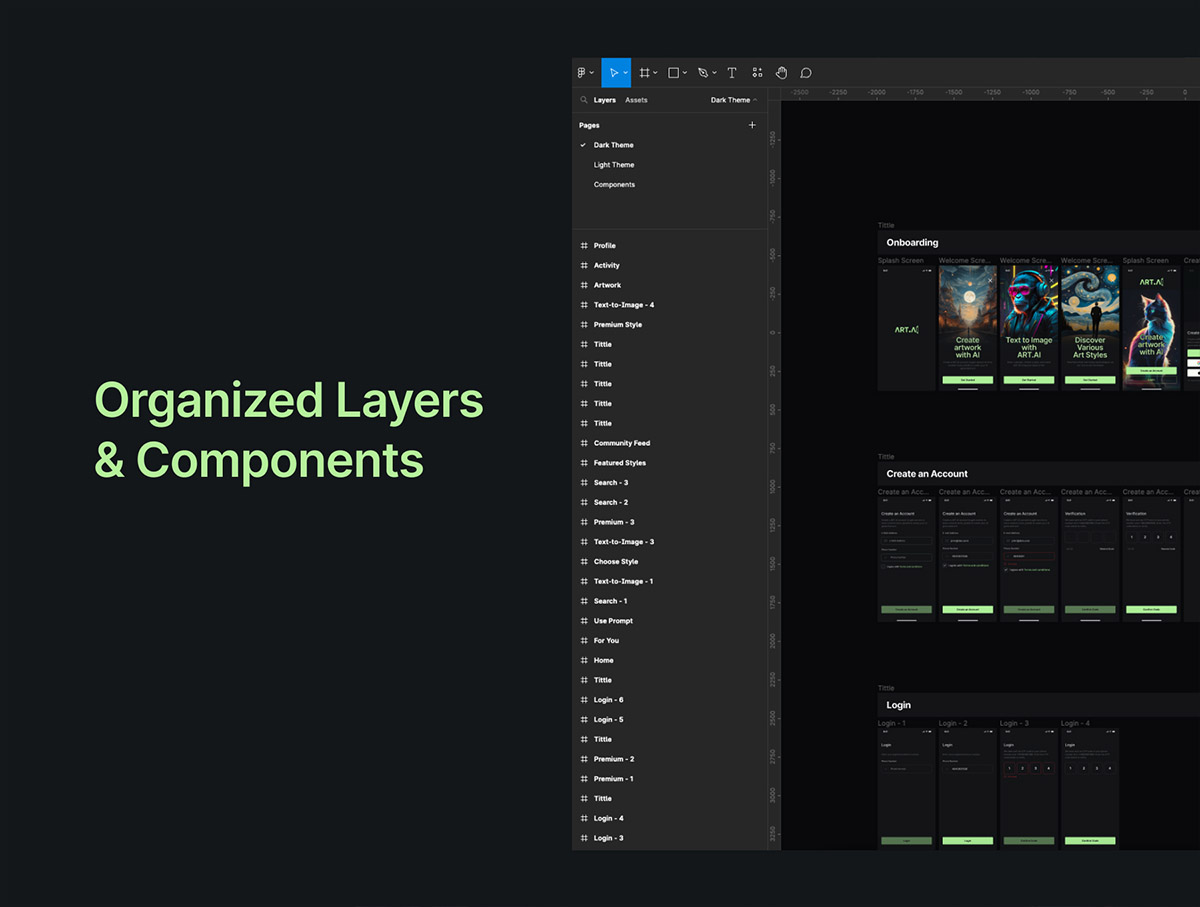Switch to the Layers tab

[604, 100]
